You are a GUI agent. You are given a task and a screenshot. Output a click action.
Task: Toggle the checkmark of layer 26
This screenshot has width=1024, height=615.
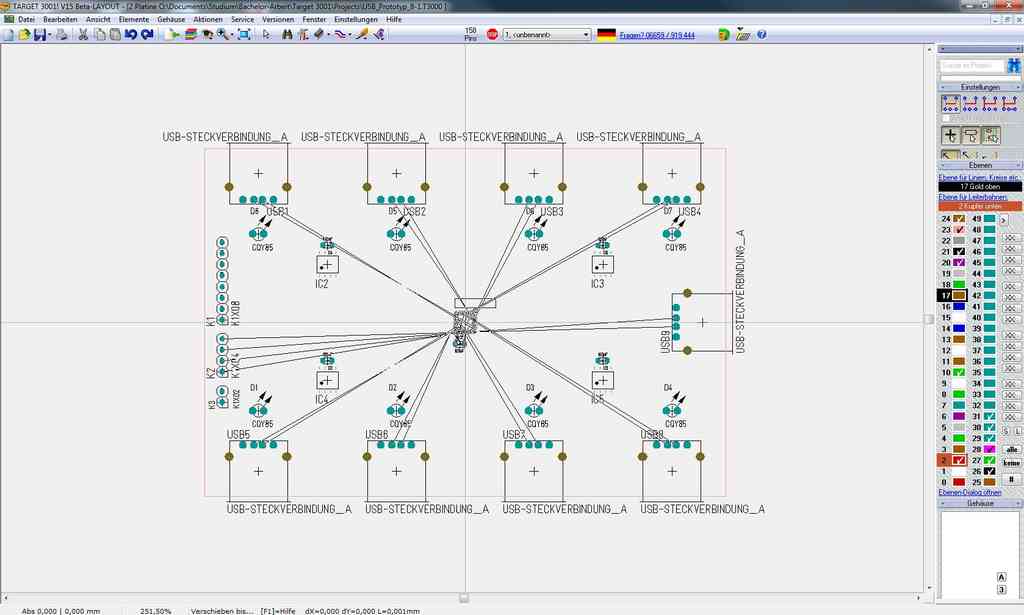(x=989, y=471)
